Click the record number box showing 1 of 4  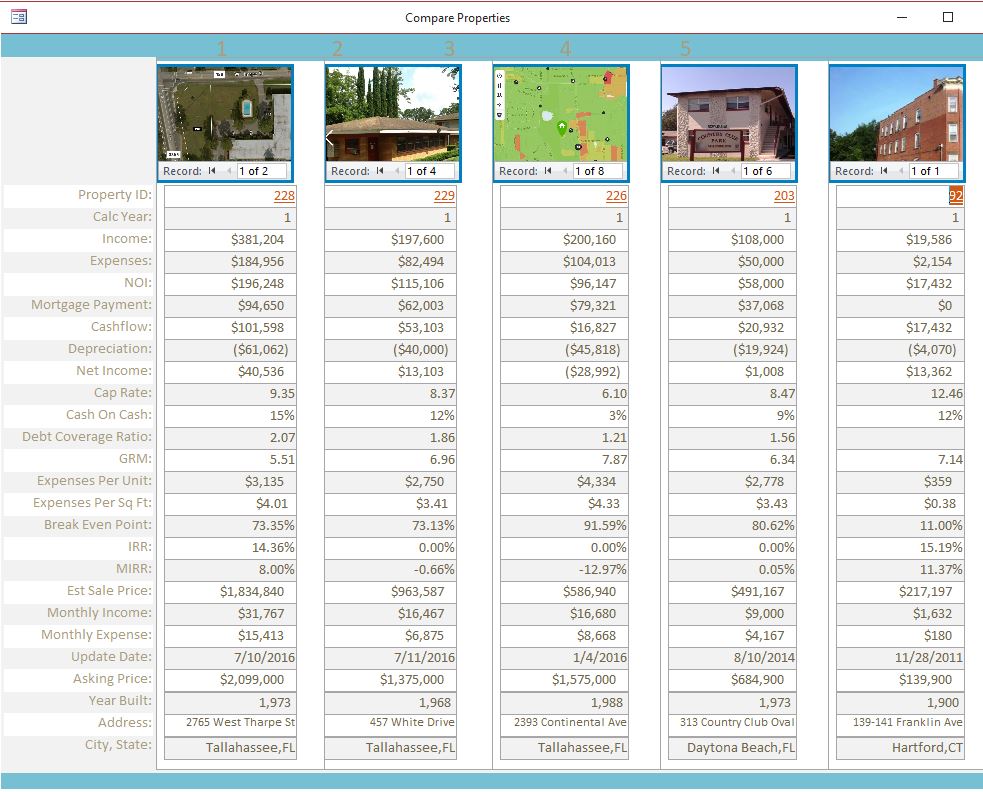[x=429, y=171]
